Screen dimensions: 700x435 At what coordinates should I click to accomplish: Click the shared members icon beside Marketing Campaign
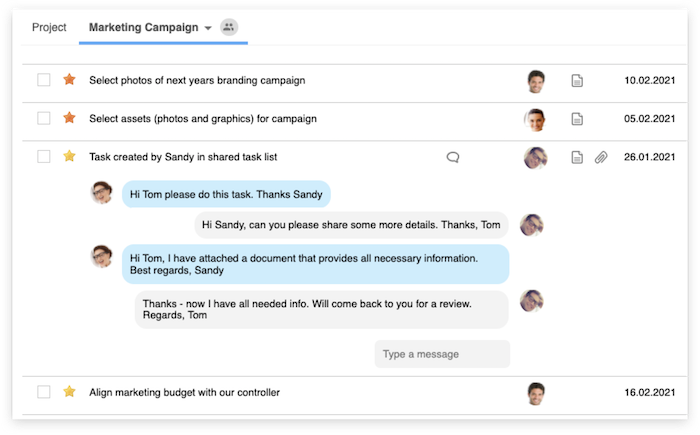tap(229, 28)
